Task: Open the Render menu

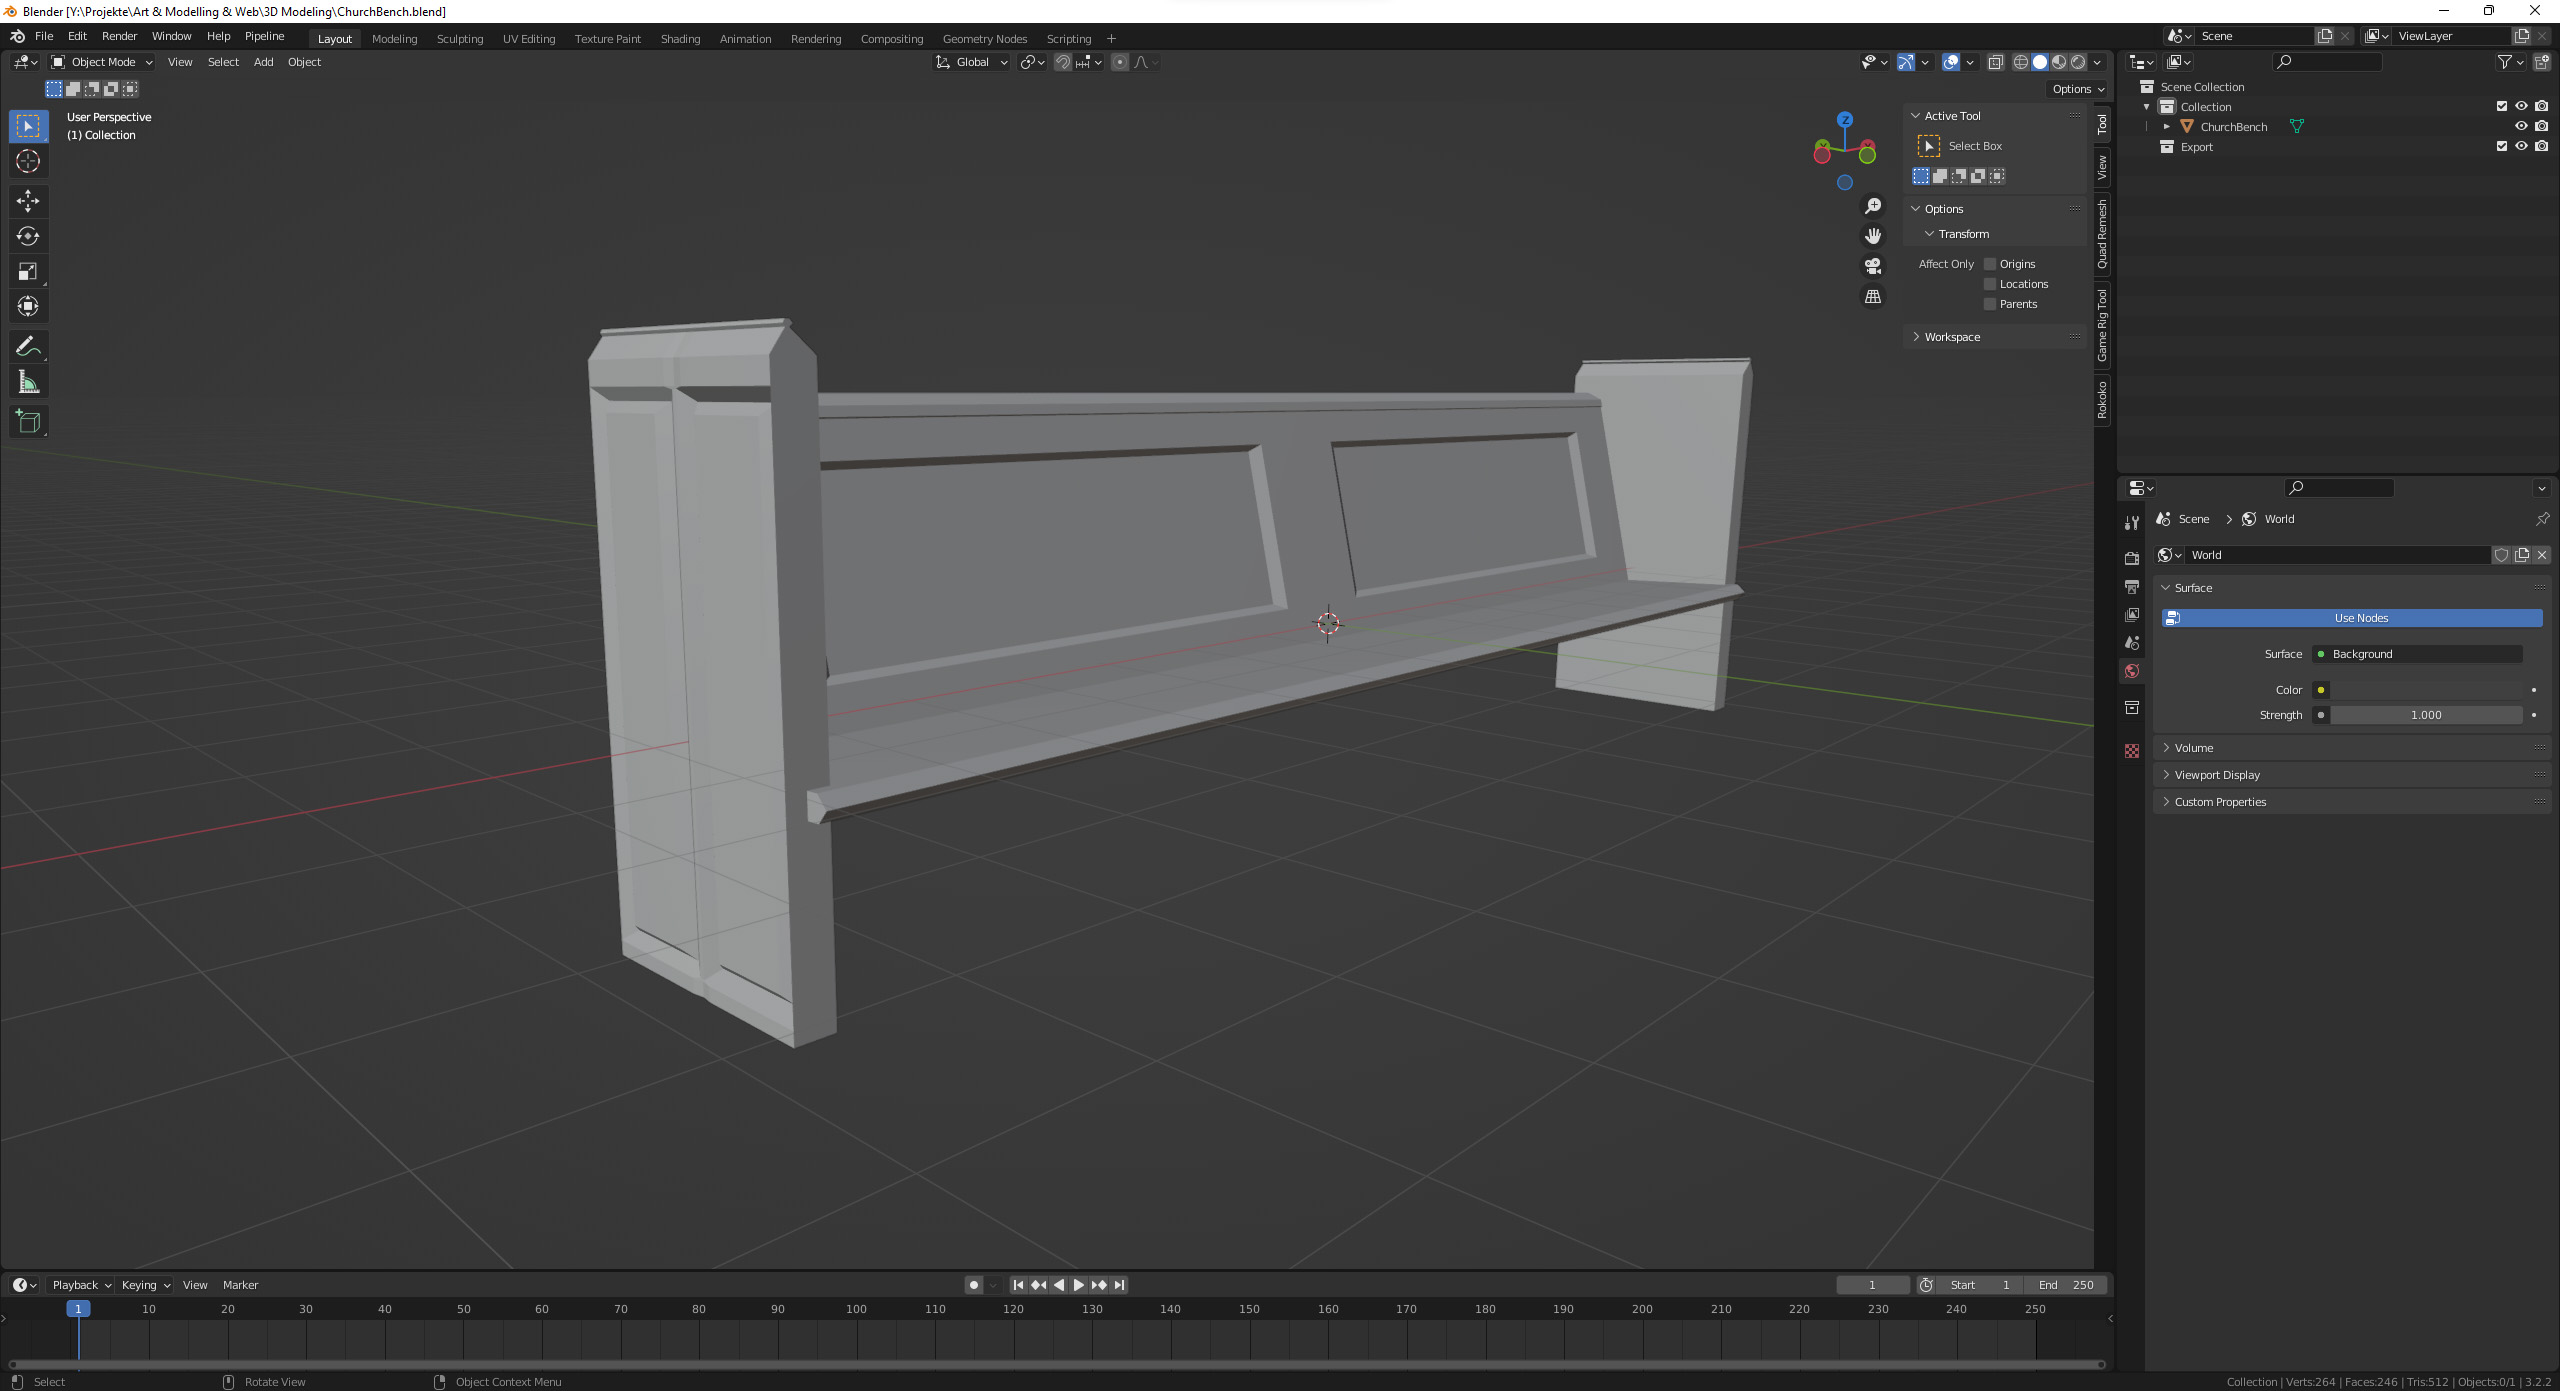Action: [119, 36]
